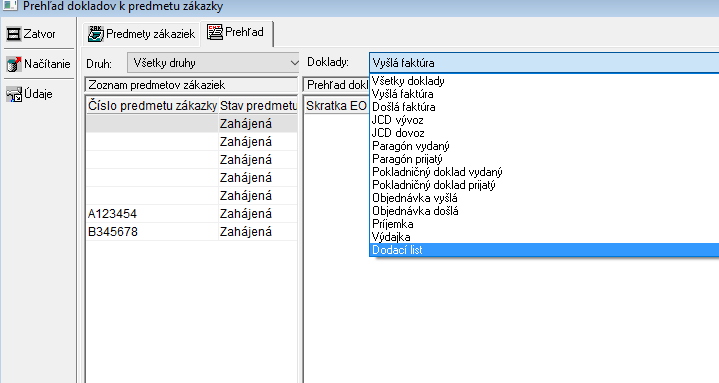Click the window title bar app icon
This screenshot has width=719, height=383.
tap(10, 6)
